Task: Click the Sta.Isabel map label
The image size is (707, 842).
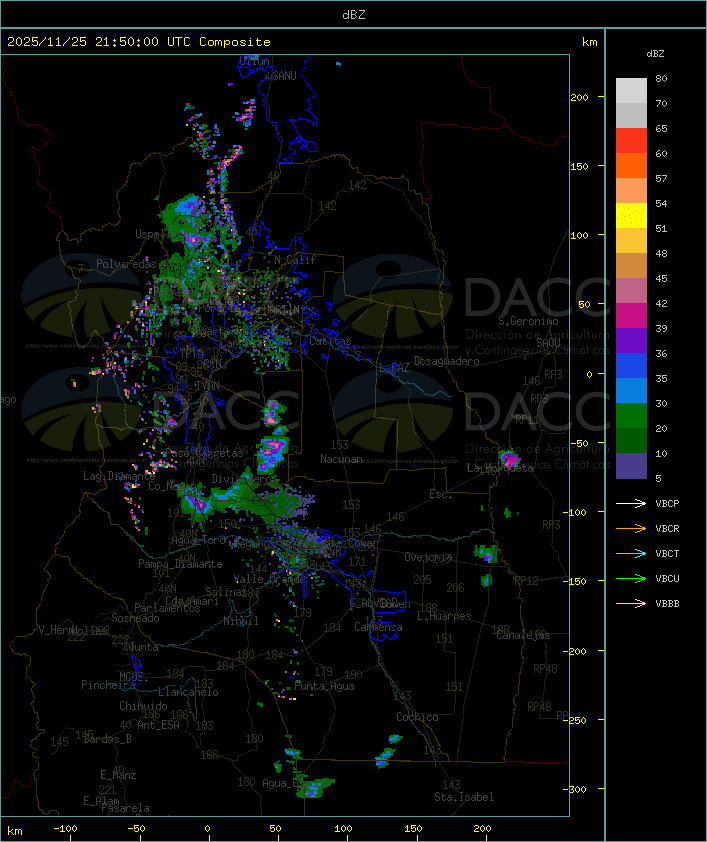Action: pos(464,797)
